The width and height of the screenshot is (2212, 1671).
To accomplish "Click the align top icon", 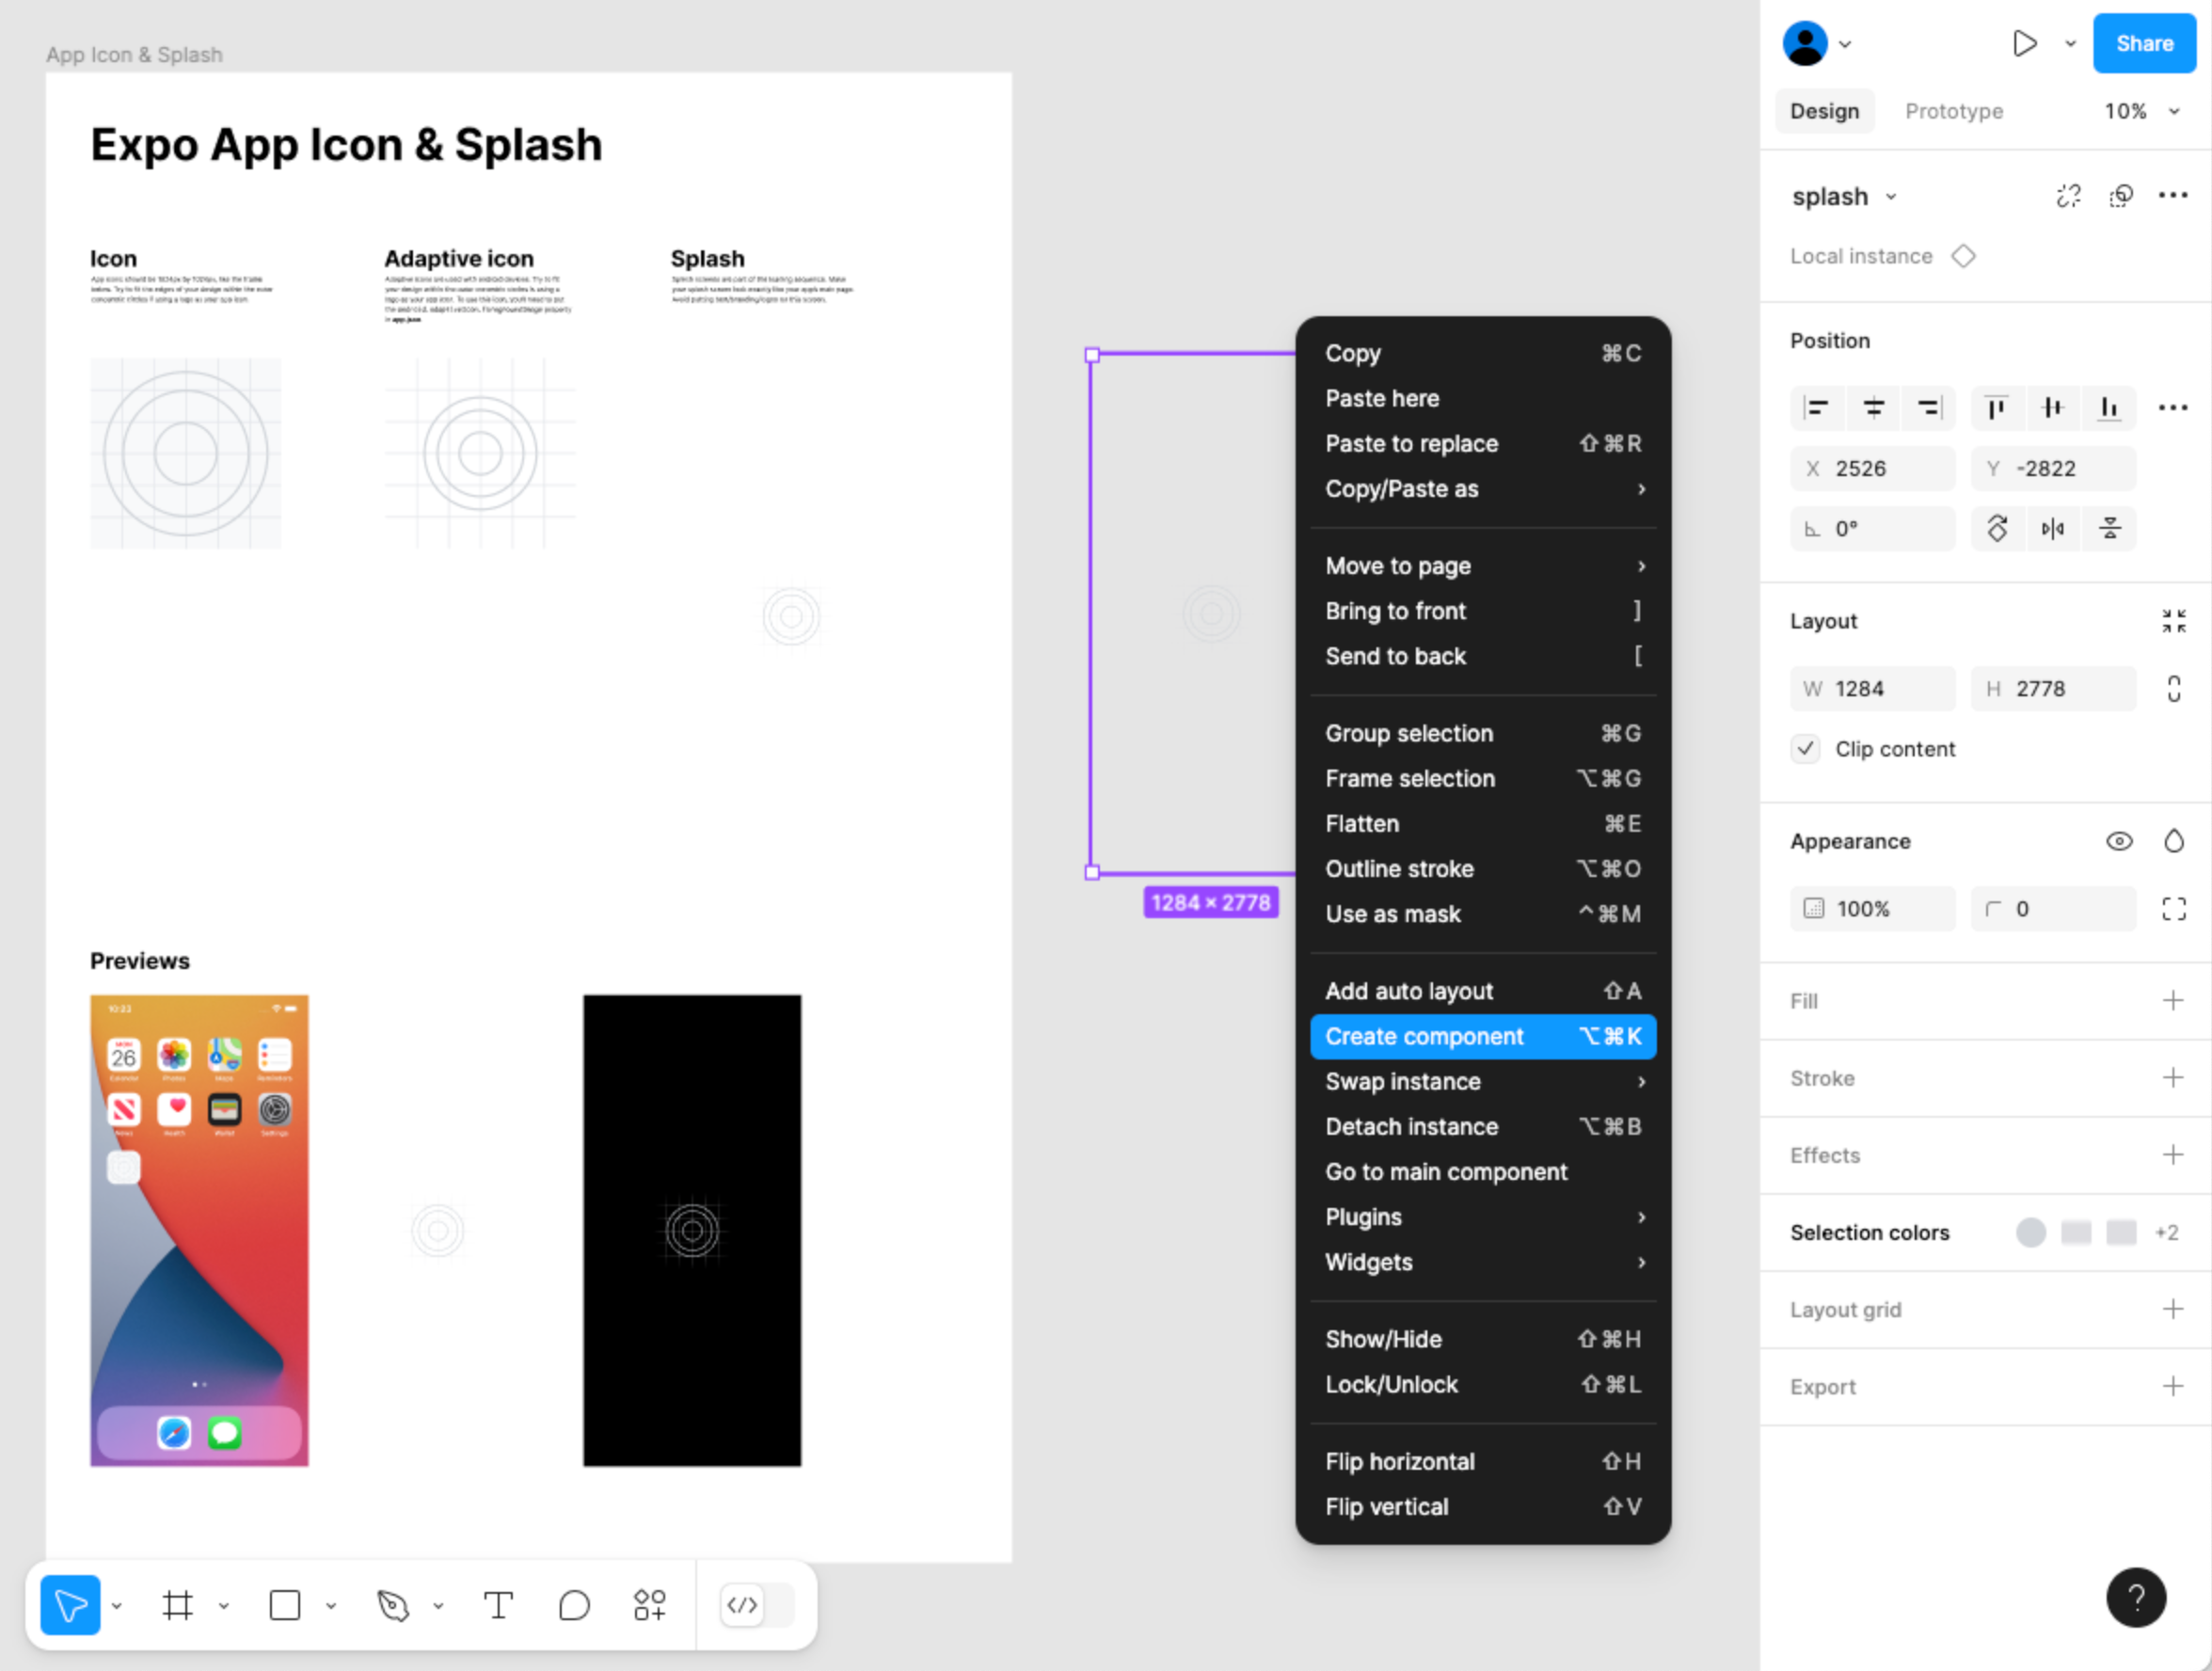I will point(1996,407).
